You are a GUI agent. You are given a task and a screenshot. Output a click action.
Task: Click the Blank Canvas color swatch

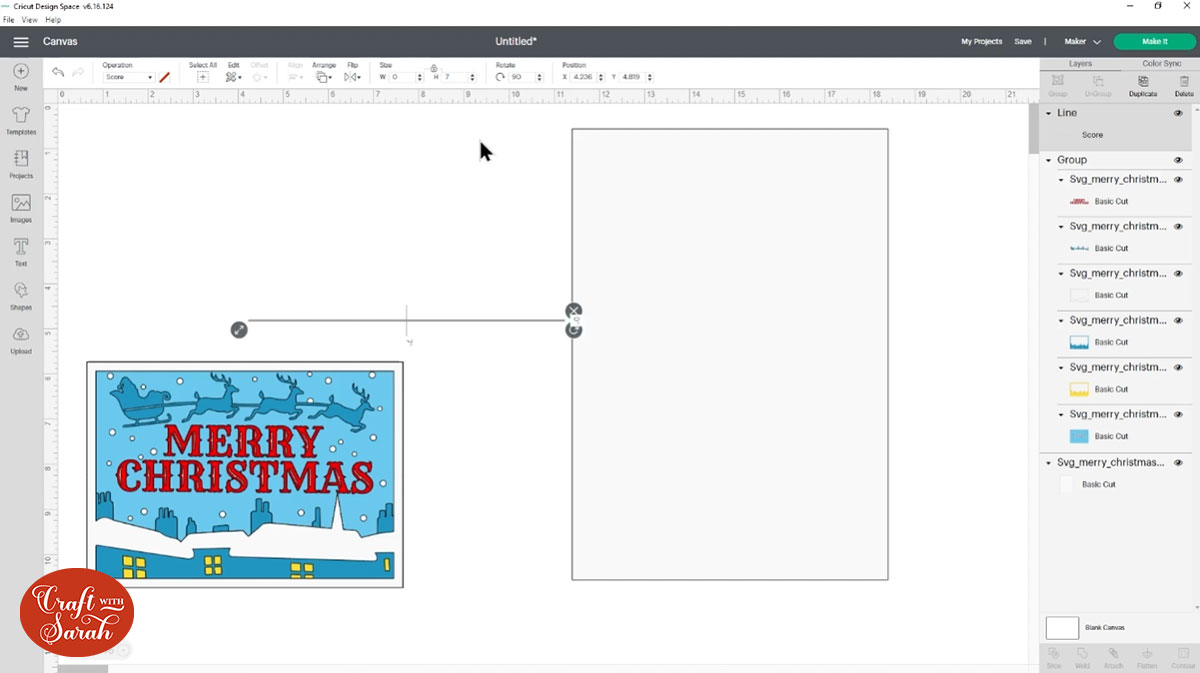click(x=1062, y=628)
